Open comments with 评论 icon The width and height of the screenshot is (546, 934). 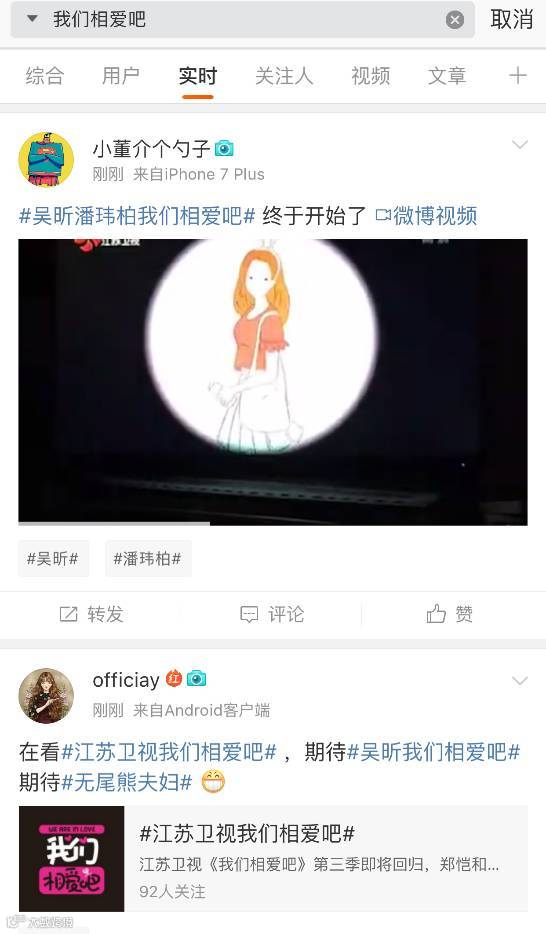(x=272, y=614)
